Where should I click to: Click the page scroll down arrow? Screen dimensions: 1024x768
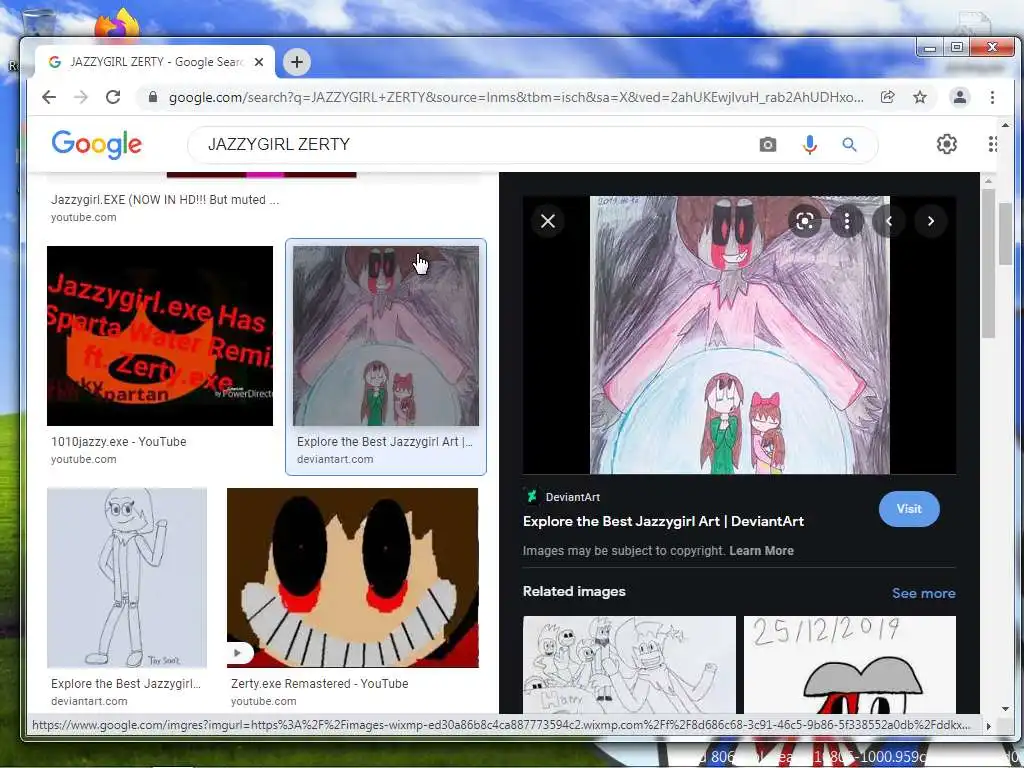pos(1005,709)
